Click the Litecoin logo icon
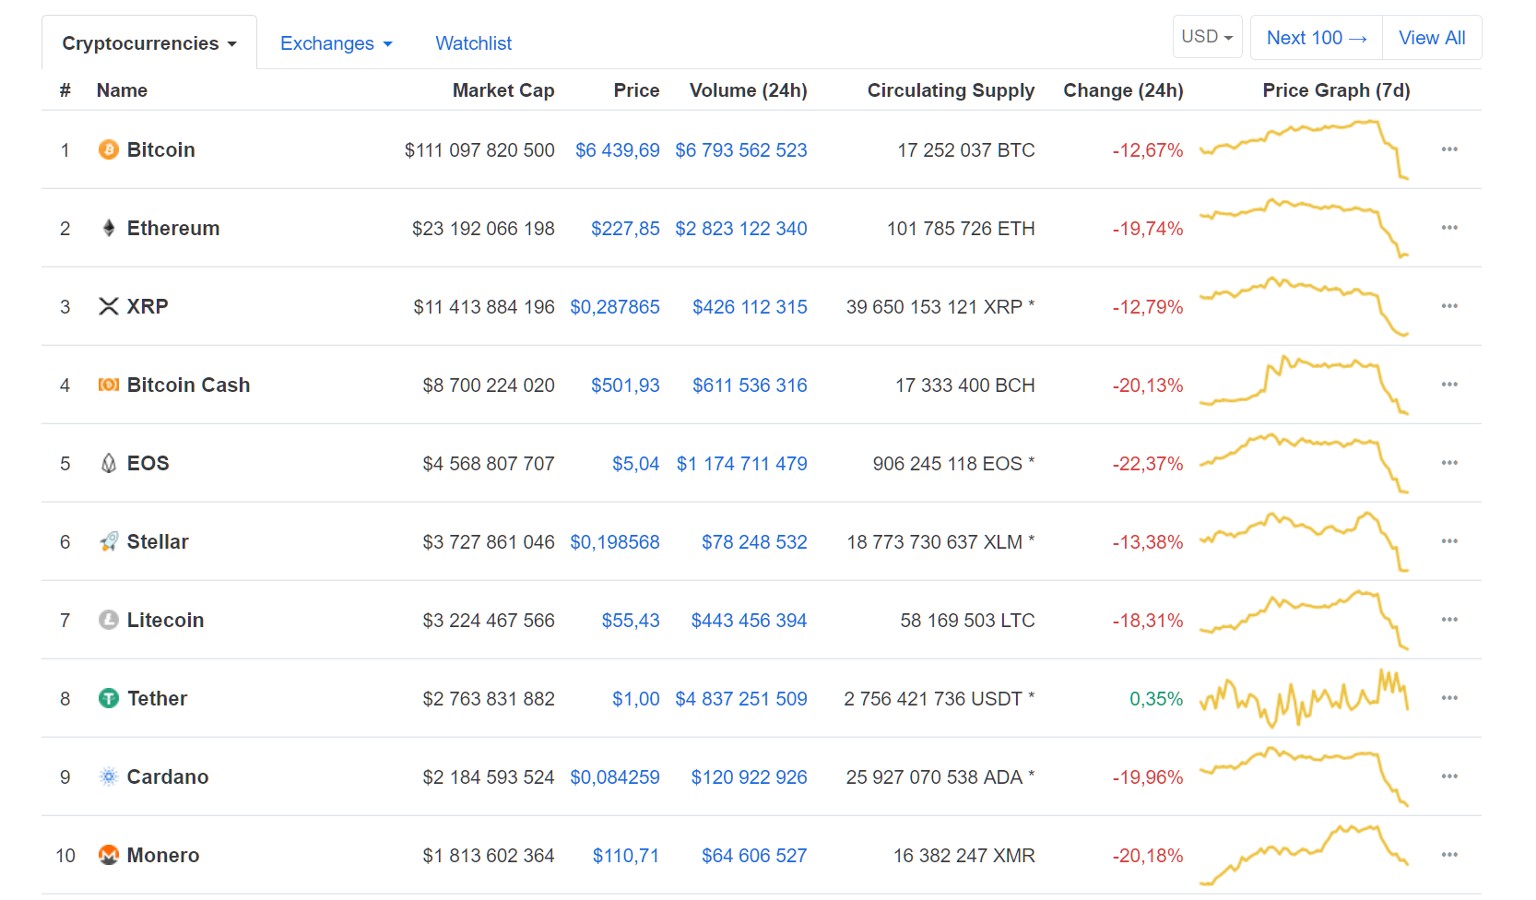Screen dimensions: 1536x900 pyautogui.click(x=108, y=620)
